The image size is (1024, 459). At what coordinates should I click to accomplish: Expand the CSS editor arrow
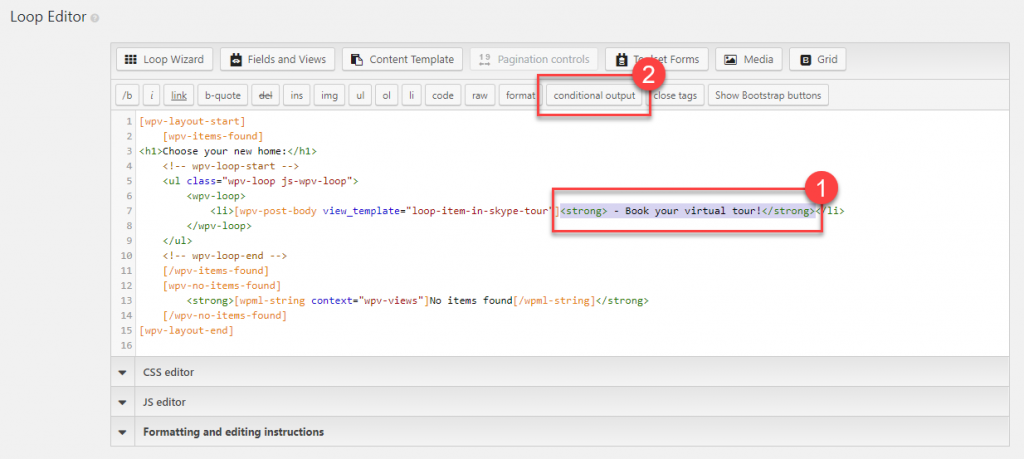pos(122,372)
